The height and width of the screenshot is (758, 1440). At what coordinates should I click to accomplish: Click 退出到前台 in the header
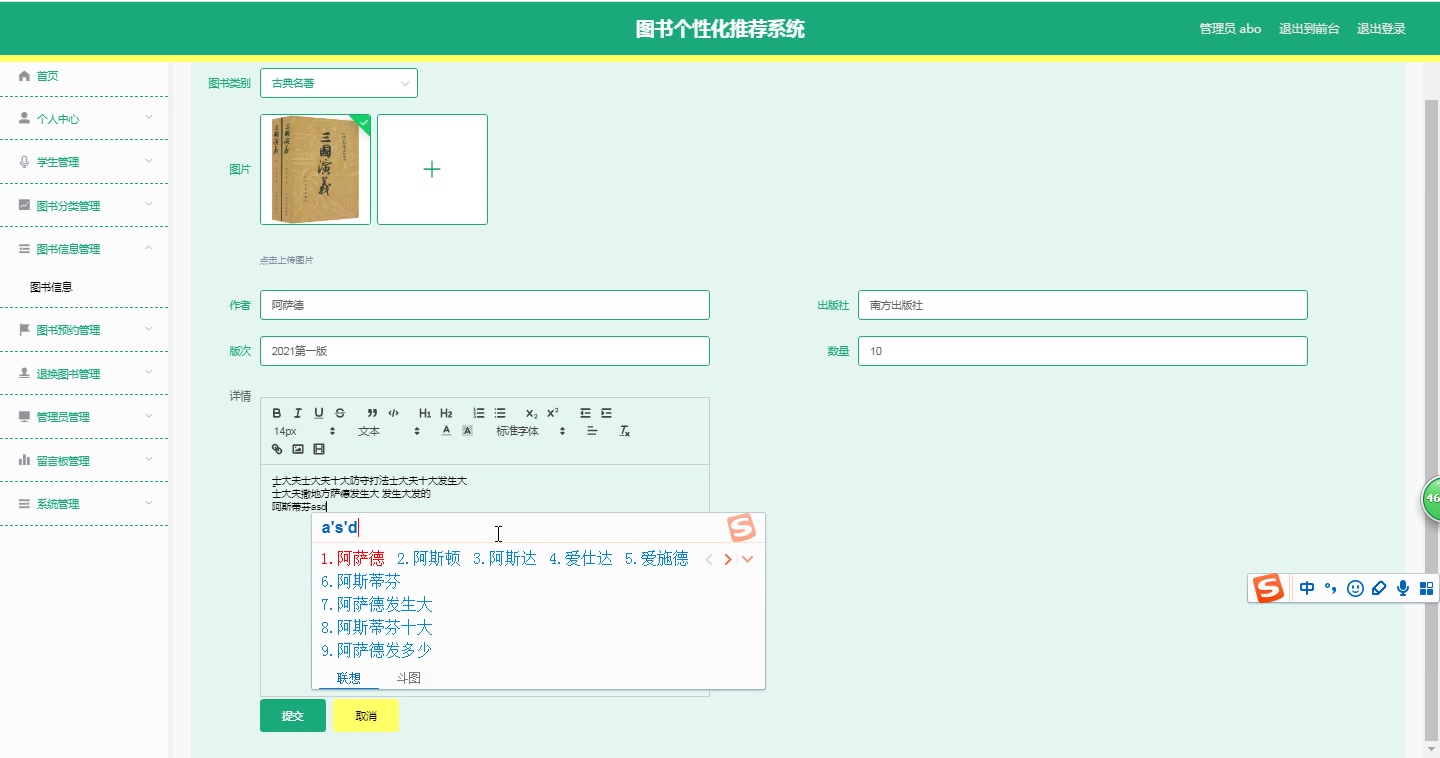pos(1309,29)
